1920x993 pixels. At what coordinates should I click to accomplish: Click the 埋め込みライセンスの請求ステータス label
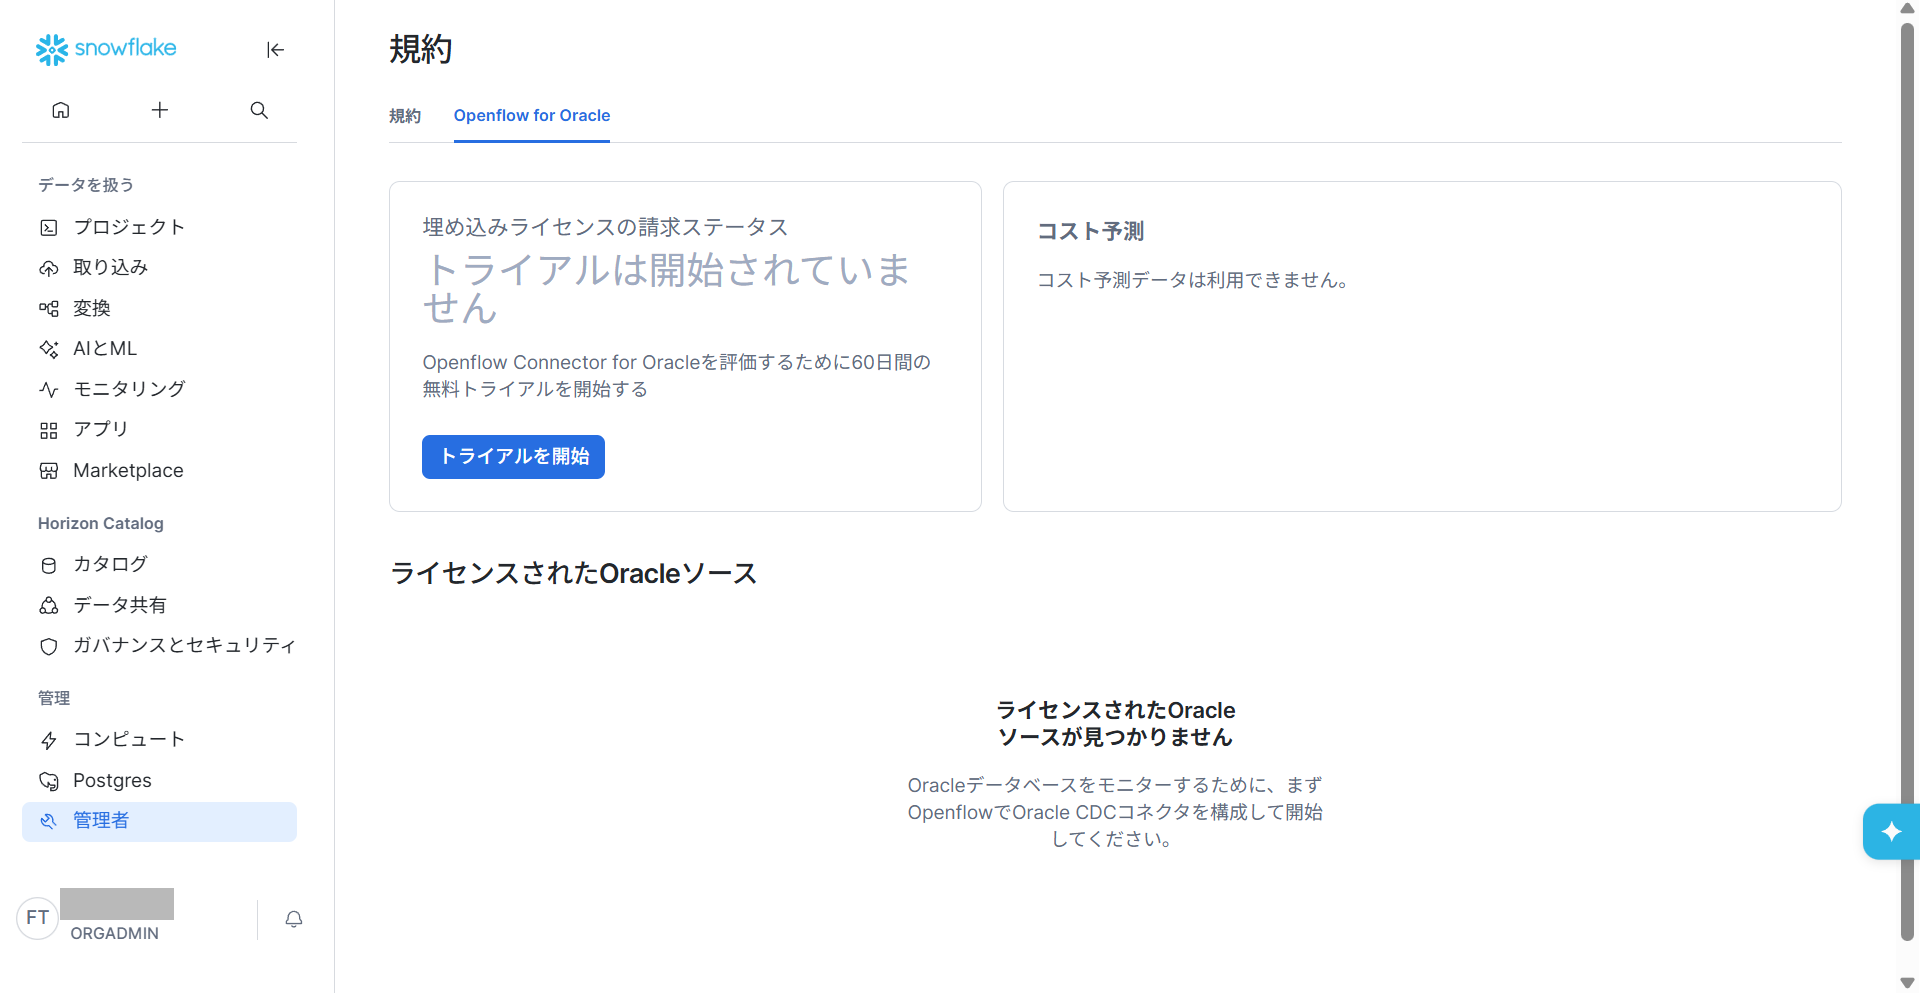click(x=605, y=227)
